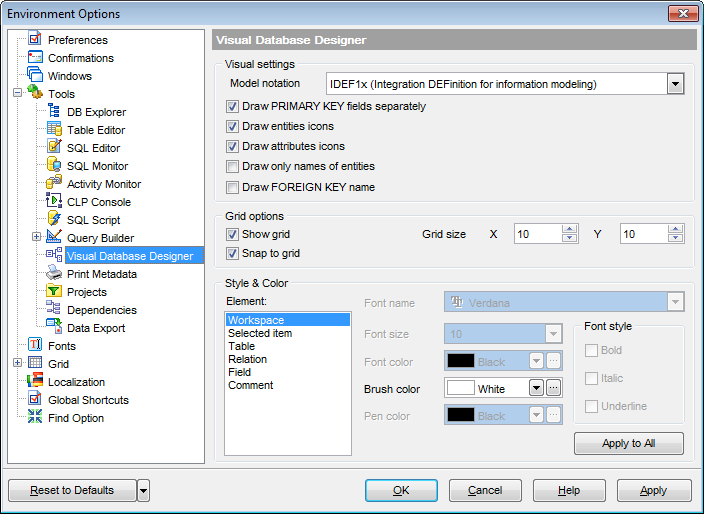Image resolution: width=704 pixels, height=514 pixels.
Task: Click the Data Export icon
Action: tap(54, 327)
